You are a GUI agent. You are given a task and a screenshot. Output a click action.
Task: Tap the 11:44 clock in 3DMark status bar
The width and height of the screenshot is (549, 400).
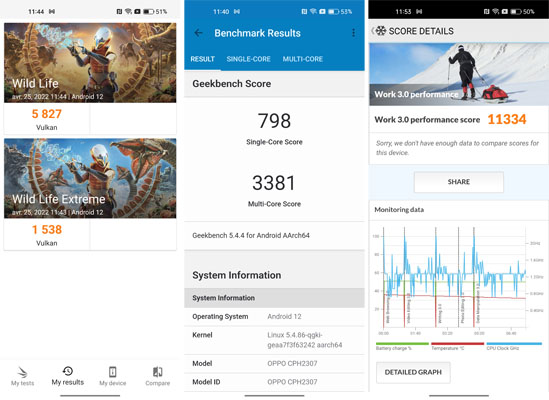[x=36, y=12]
